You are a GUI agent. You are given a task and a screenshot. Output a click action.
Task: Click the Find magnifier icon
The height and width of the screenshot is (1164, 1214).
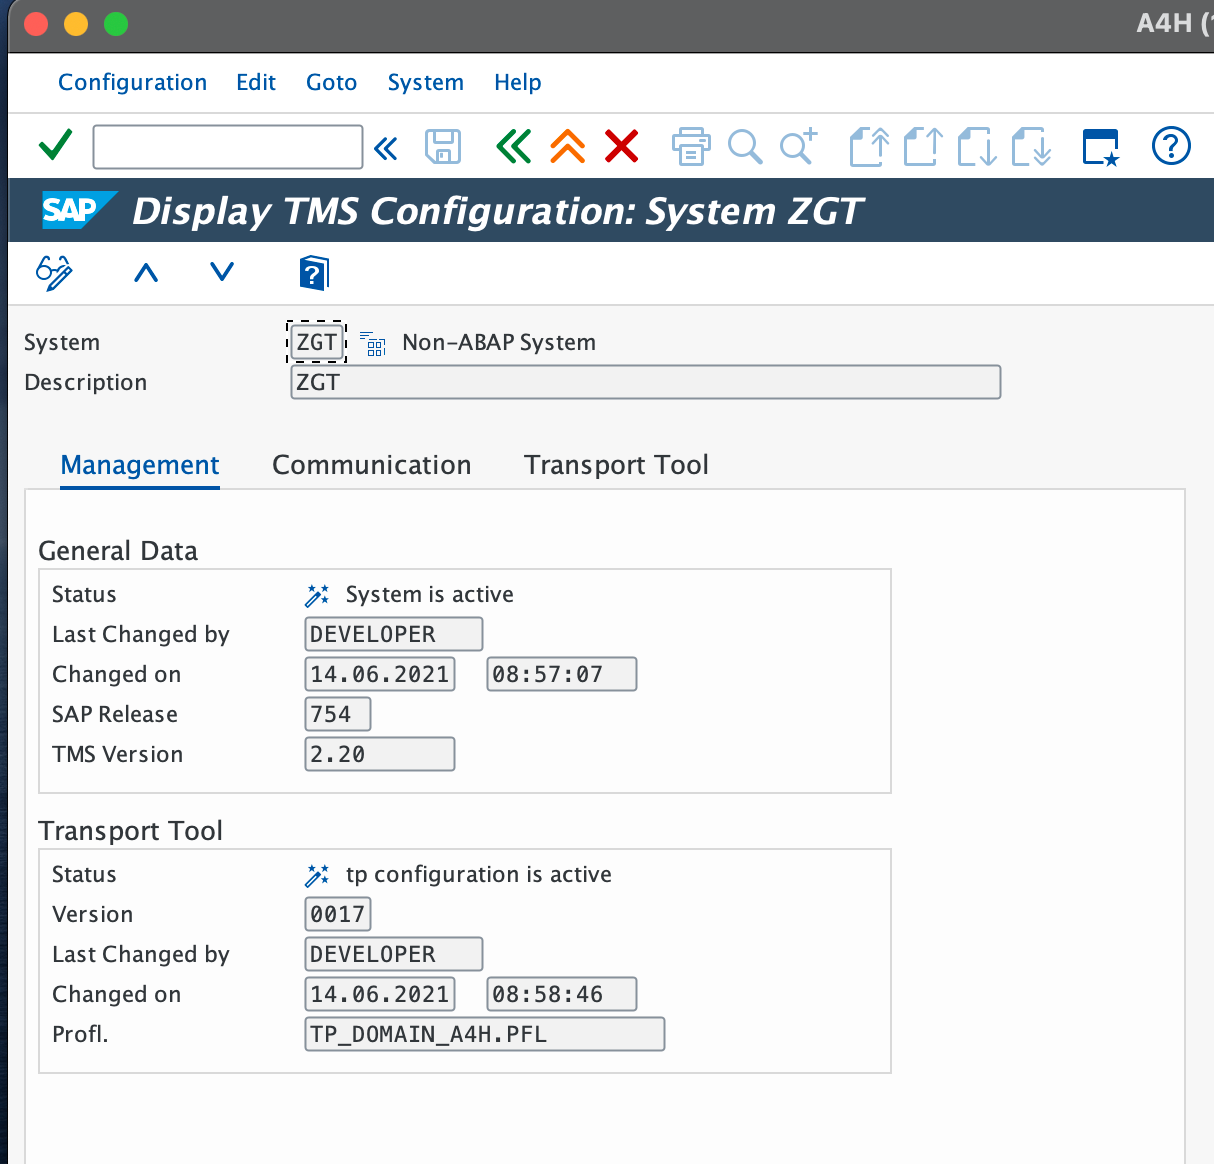point(745,147)
